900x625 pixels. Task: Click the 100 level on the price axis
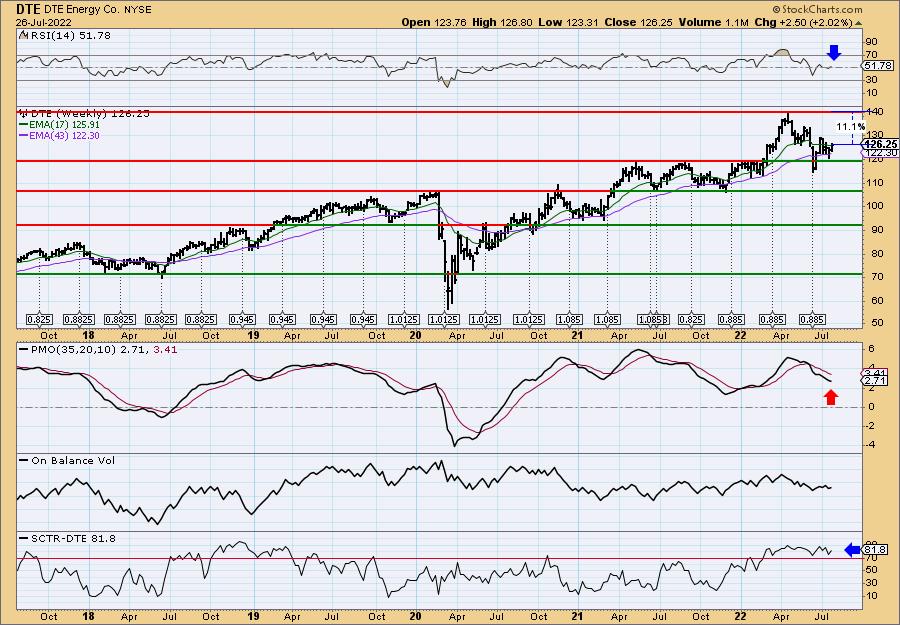873,205
